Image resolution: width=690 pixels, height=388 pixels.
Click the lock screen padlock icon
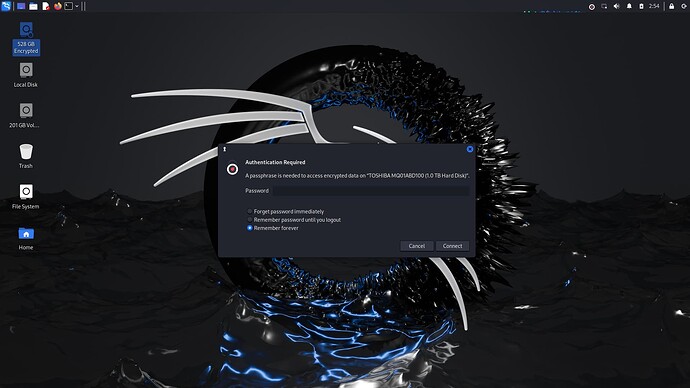(x=672, y=6)
